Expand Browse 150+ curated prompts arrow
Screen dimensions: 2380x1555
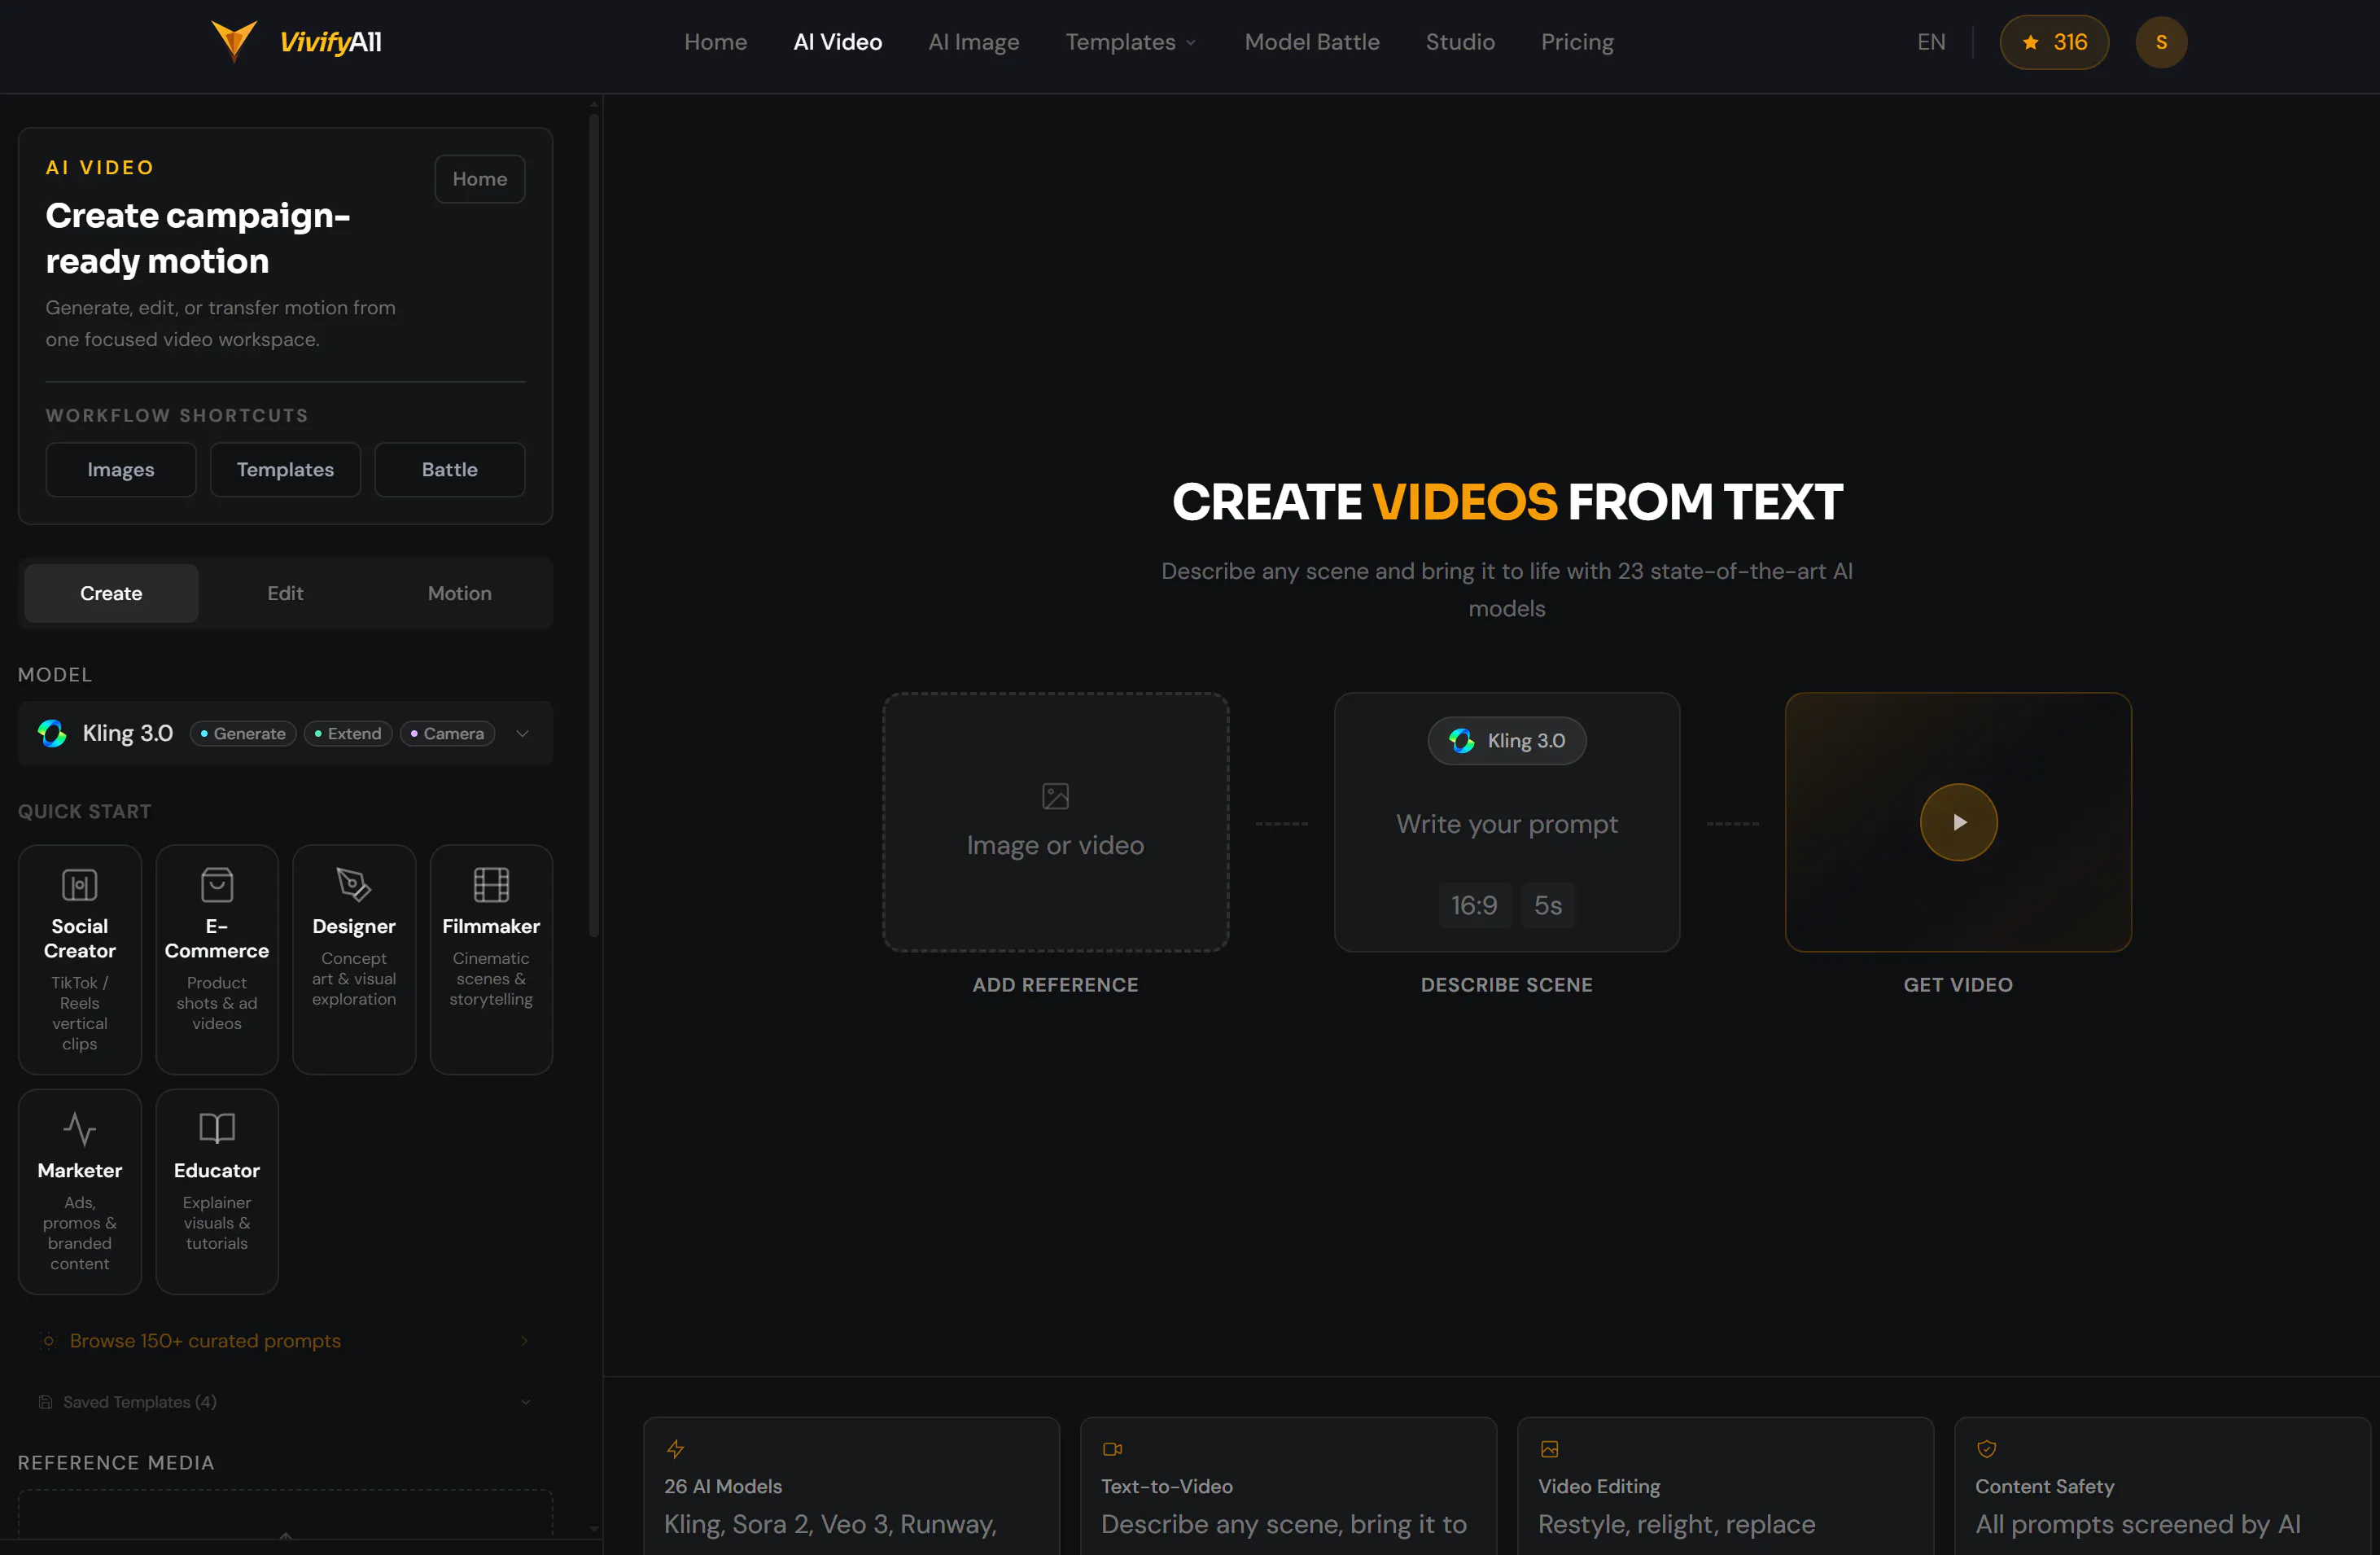(x=524, y=1340)
